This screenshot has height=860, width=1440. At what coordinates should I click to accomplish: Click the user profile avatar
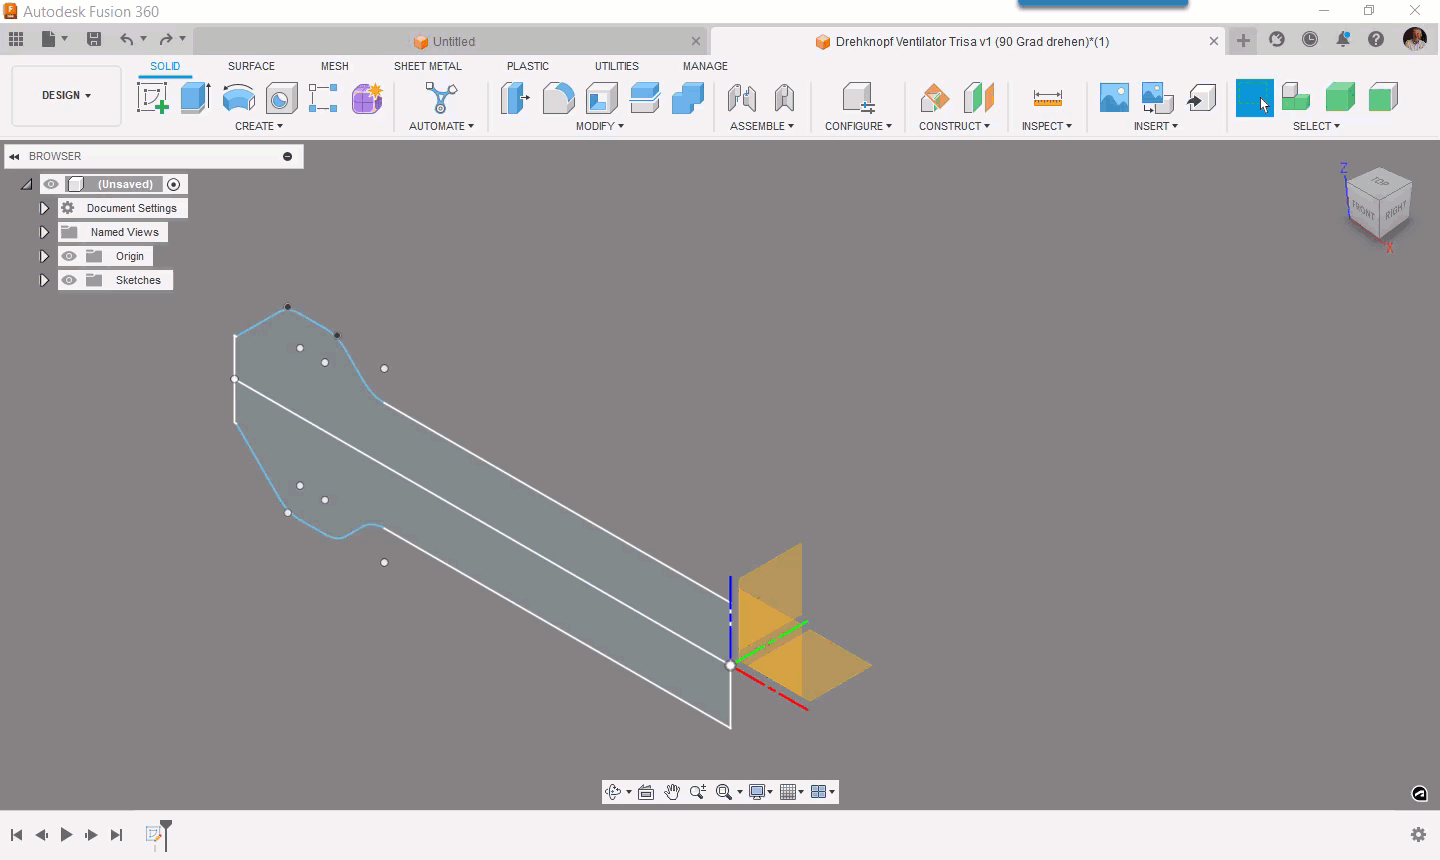(x=1416, y=40)
